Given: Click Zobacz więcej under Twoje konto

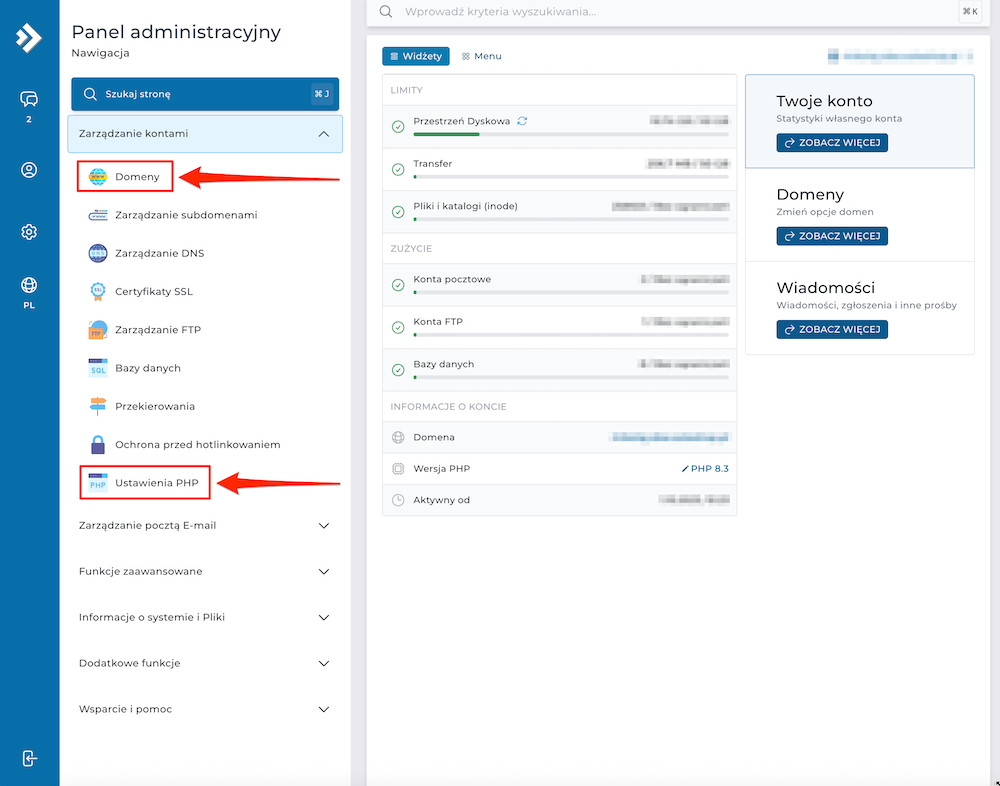Looking at the screenshot, I should pos(832,143).
